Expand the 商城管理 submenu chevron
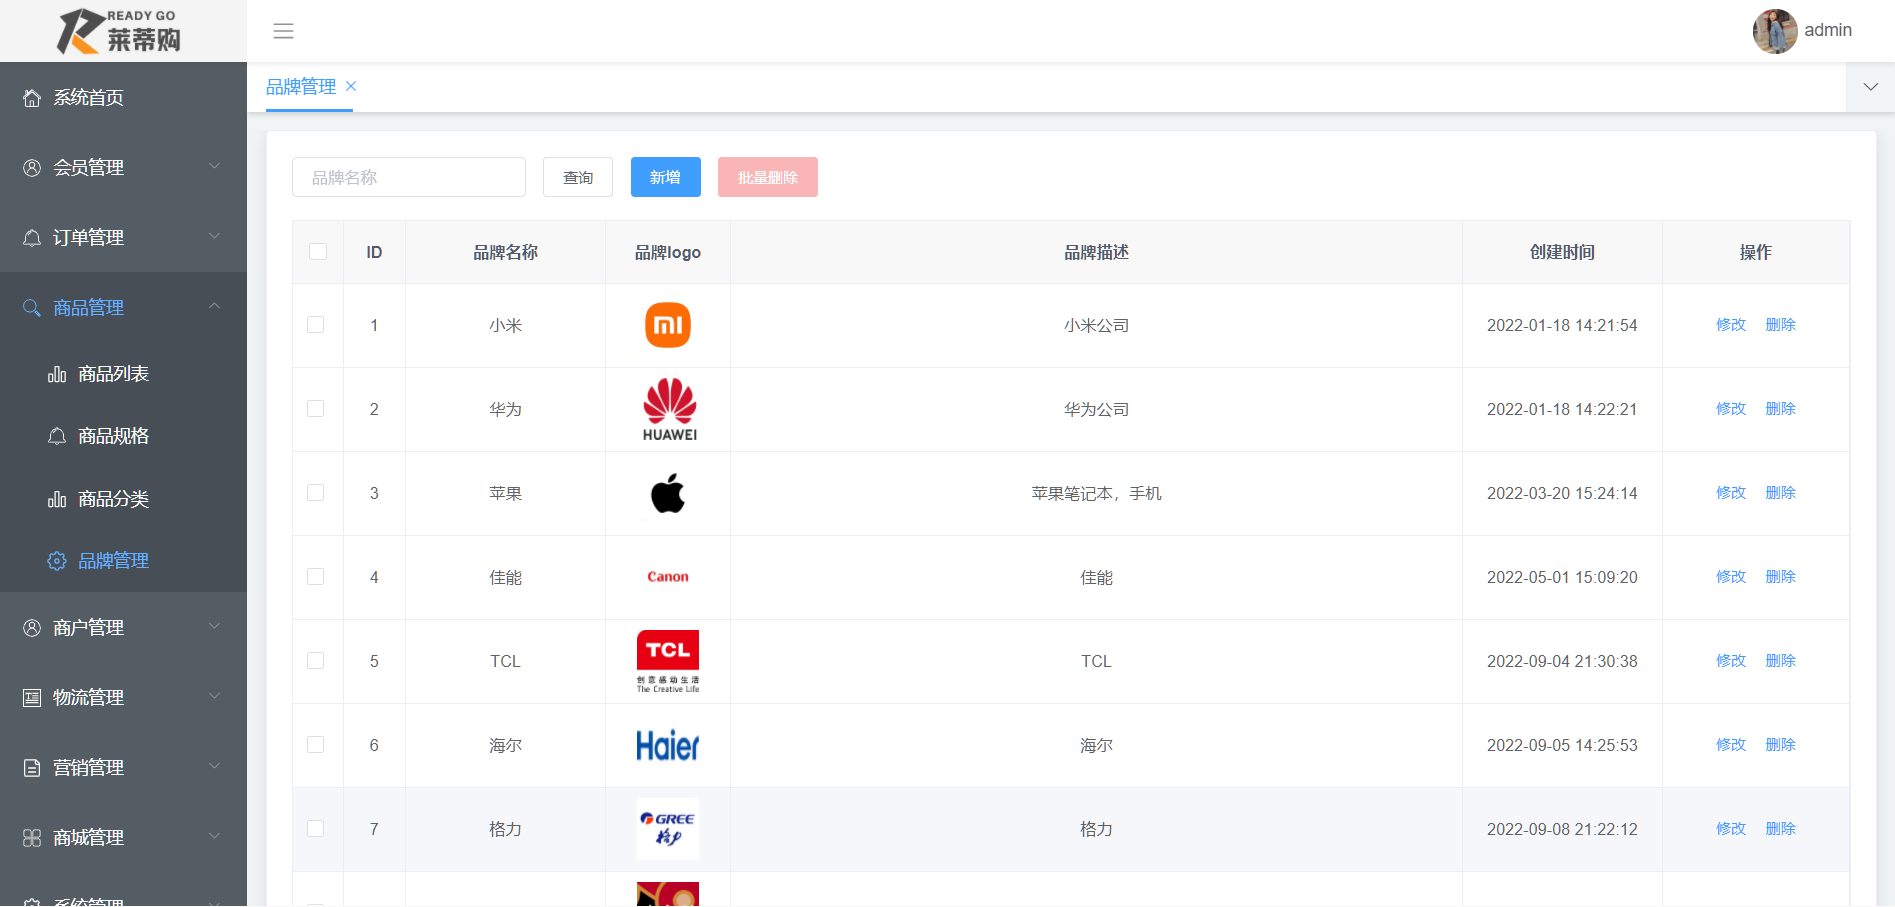 214,836
